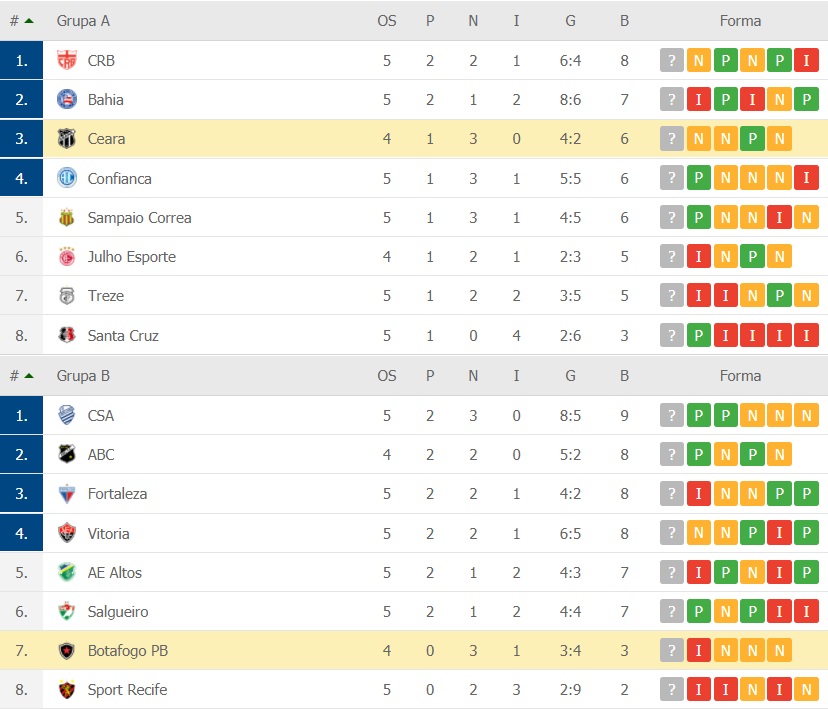Click Salgueiro's first green P form badge

click(699, 611)
